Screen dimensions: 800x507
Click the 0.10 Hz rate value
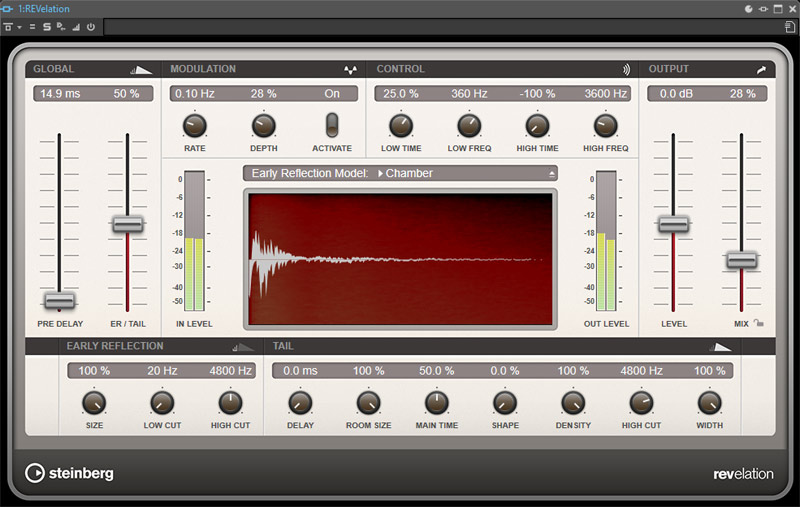click(x=194, y=94)
